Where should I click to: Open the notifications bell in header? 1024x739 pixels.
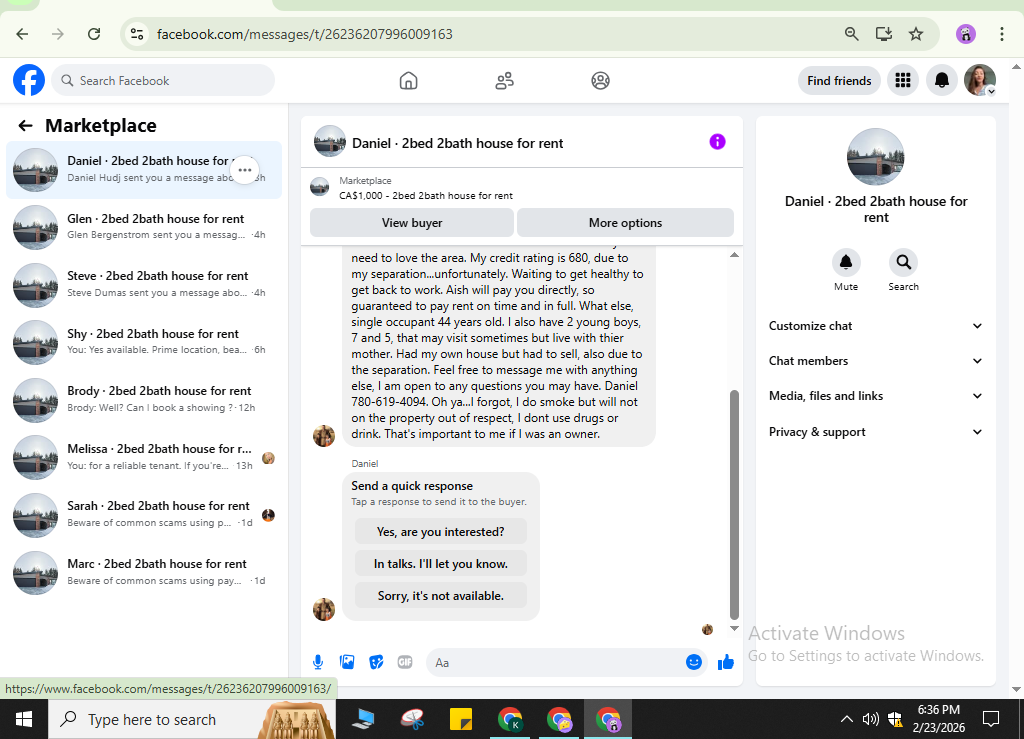pyautogui.click(x=941, y=80)
